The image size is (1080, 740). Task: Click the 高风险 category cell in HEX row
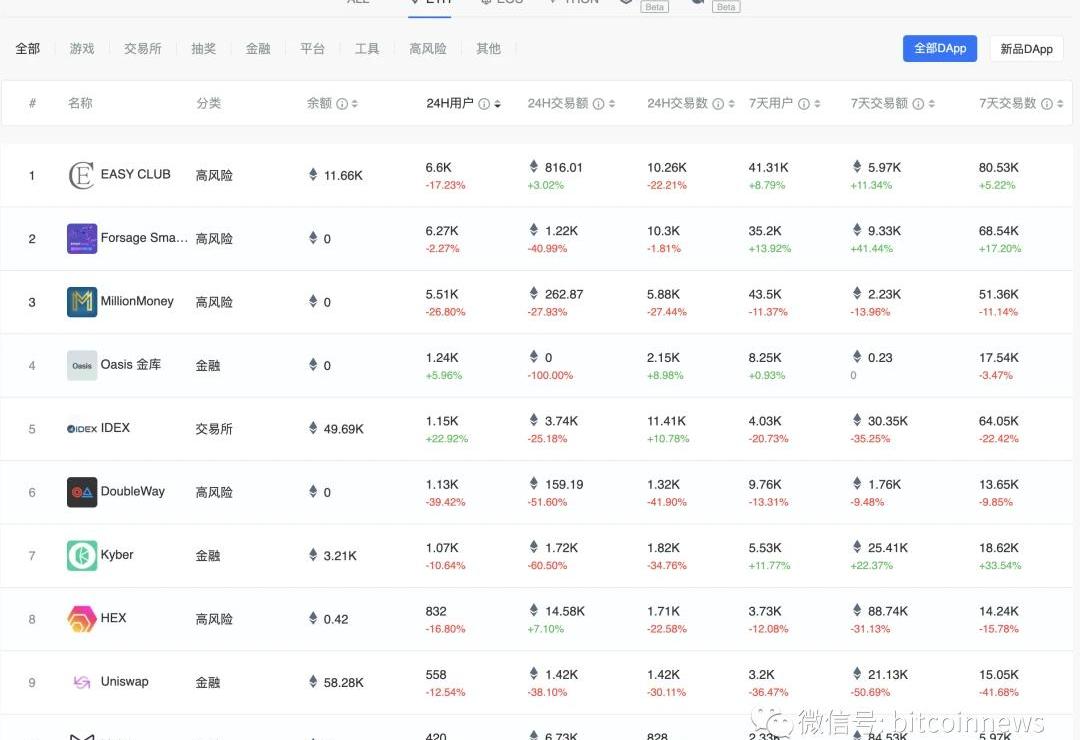(x=214, y=619)
